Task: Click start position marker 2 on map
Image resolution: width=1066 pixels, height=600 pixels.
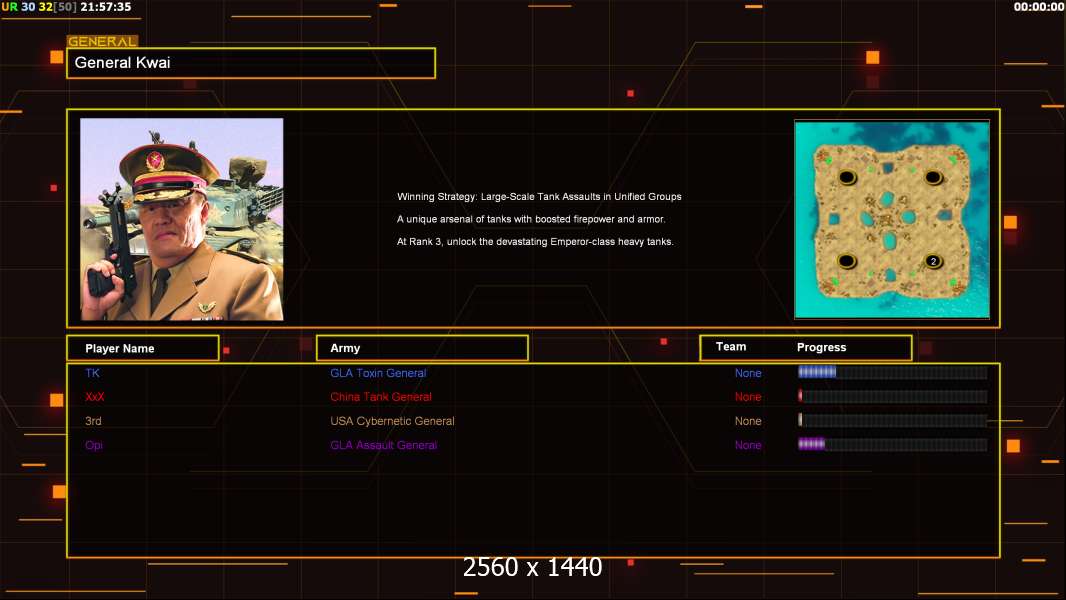Action: click(933, 261)
